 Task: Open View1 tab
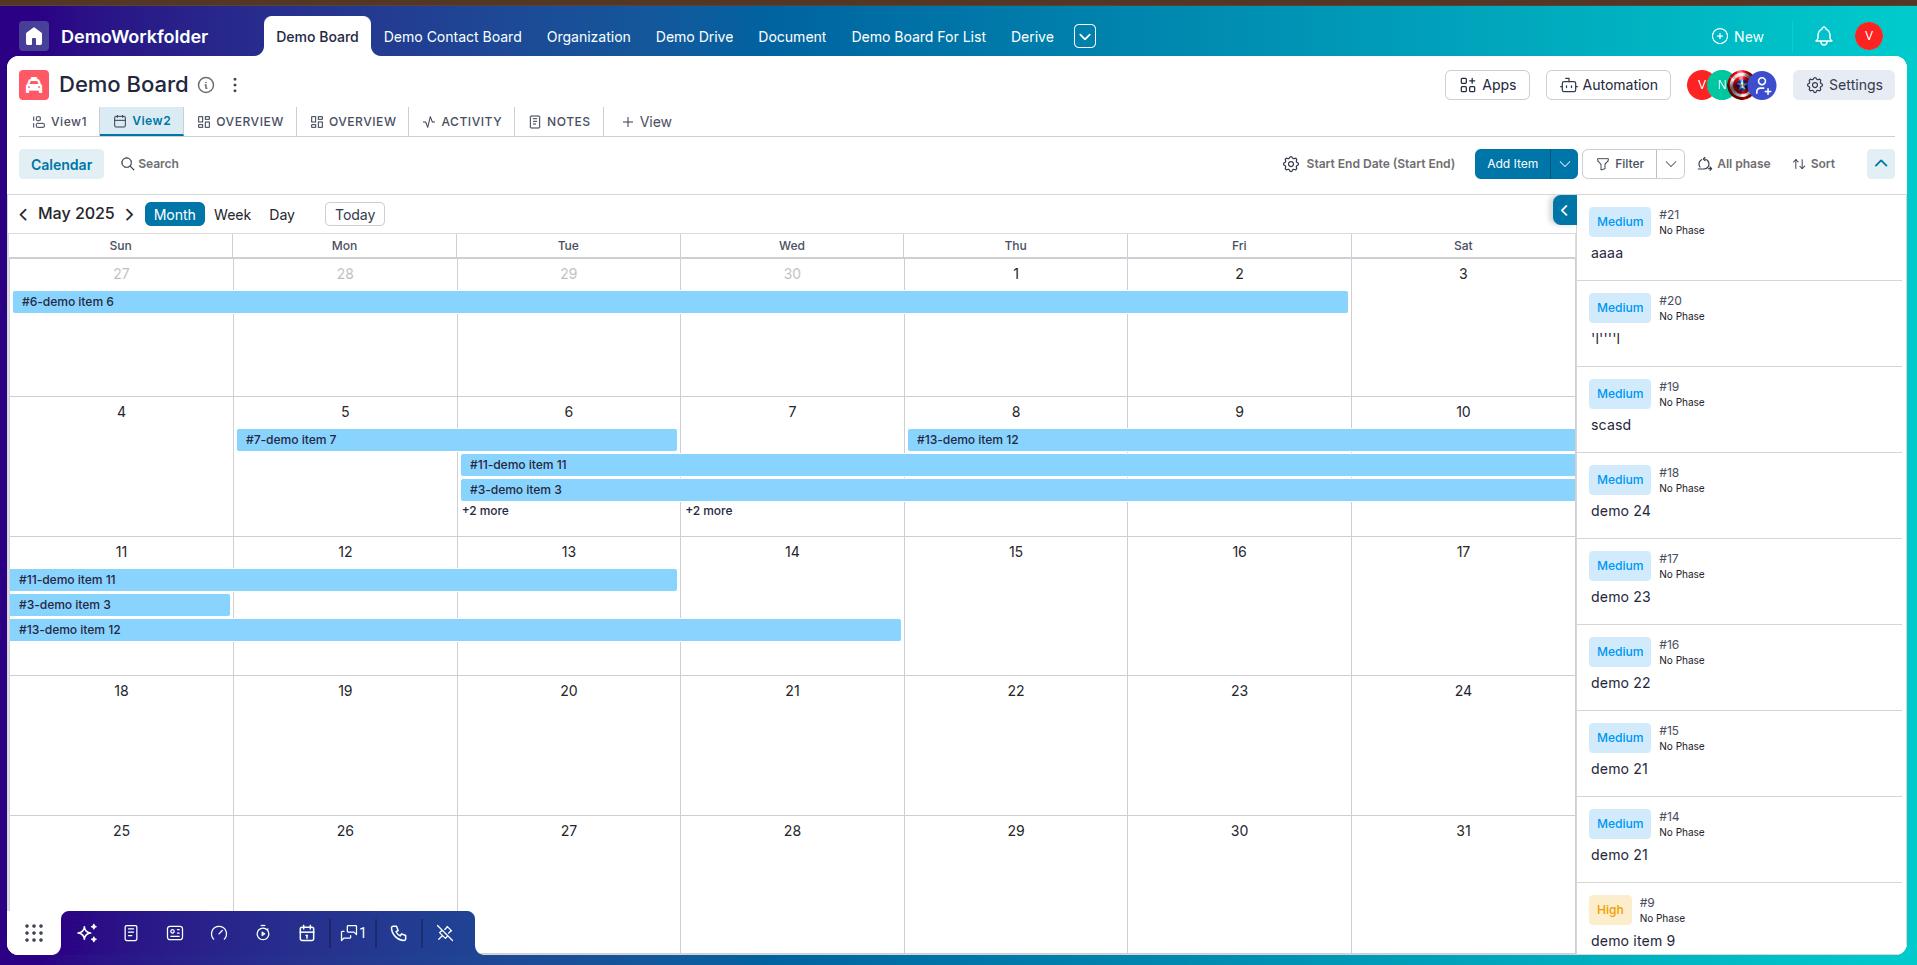click(59, 122)
